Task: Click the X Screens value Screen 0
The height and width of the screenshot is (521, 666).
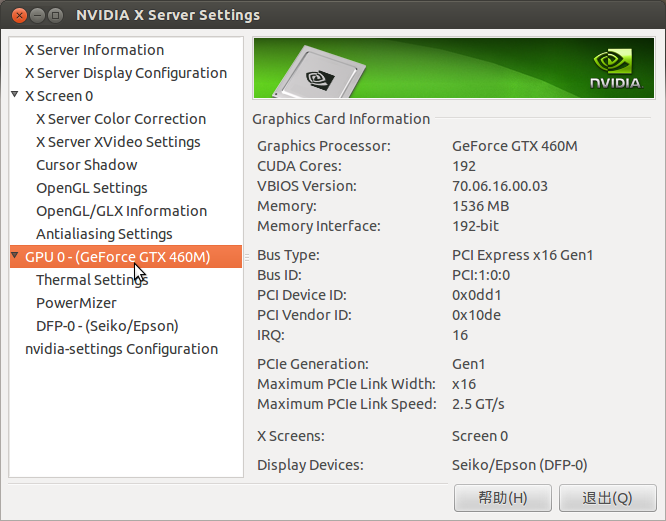Action: point(480,436)
